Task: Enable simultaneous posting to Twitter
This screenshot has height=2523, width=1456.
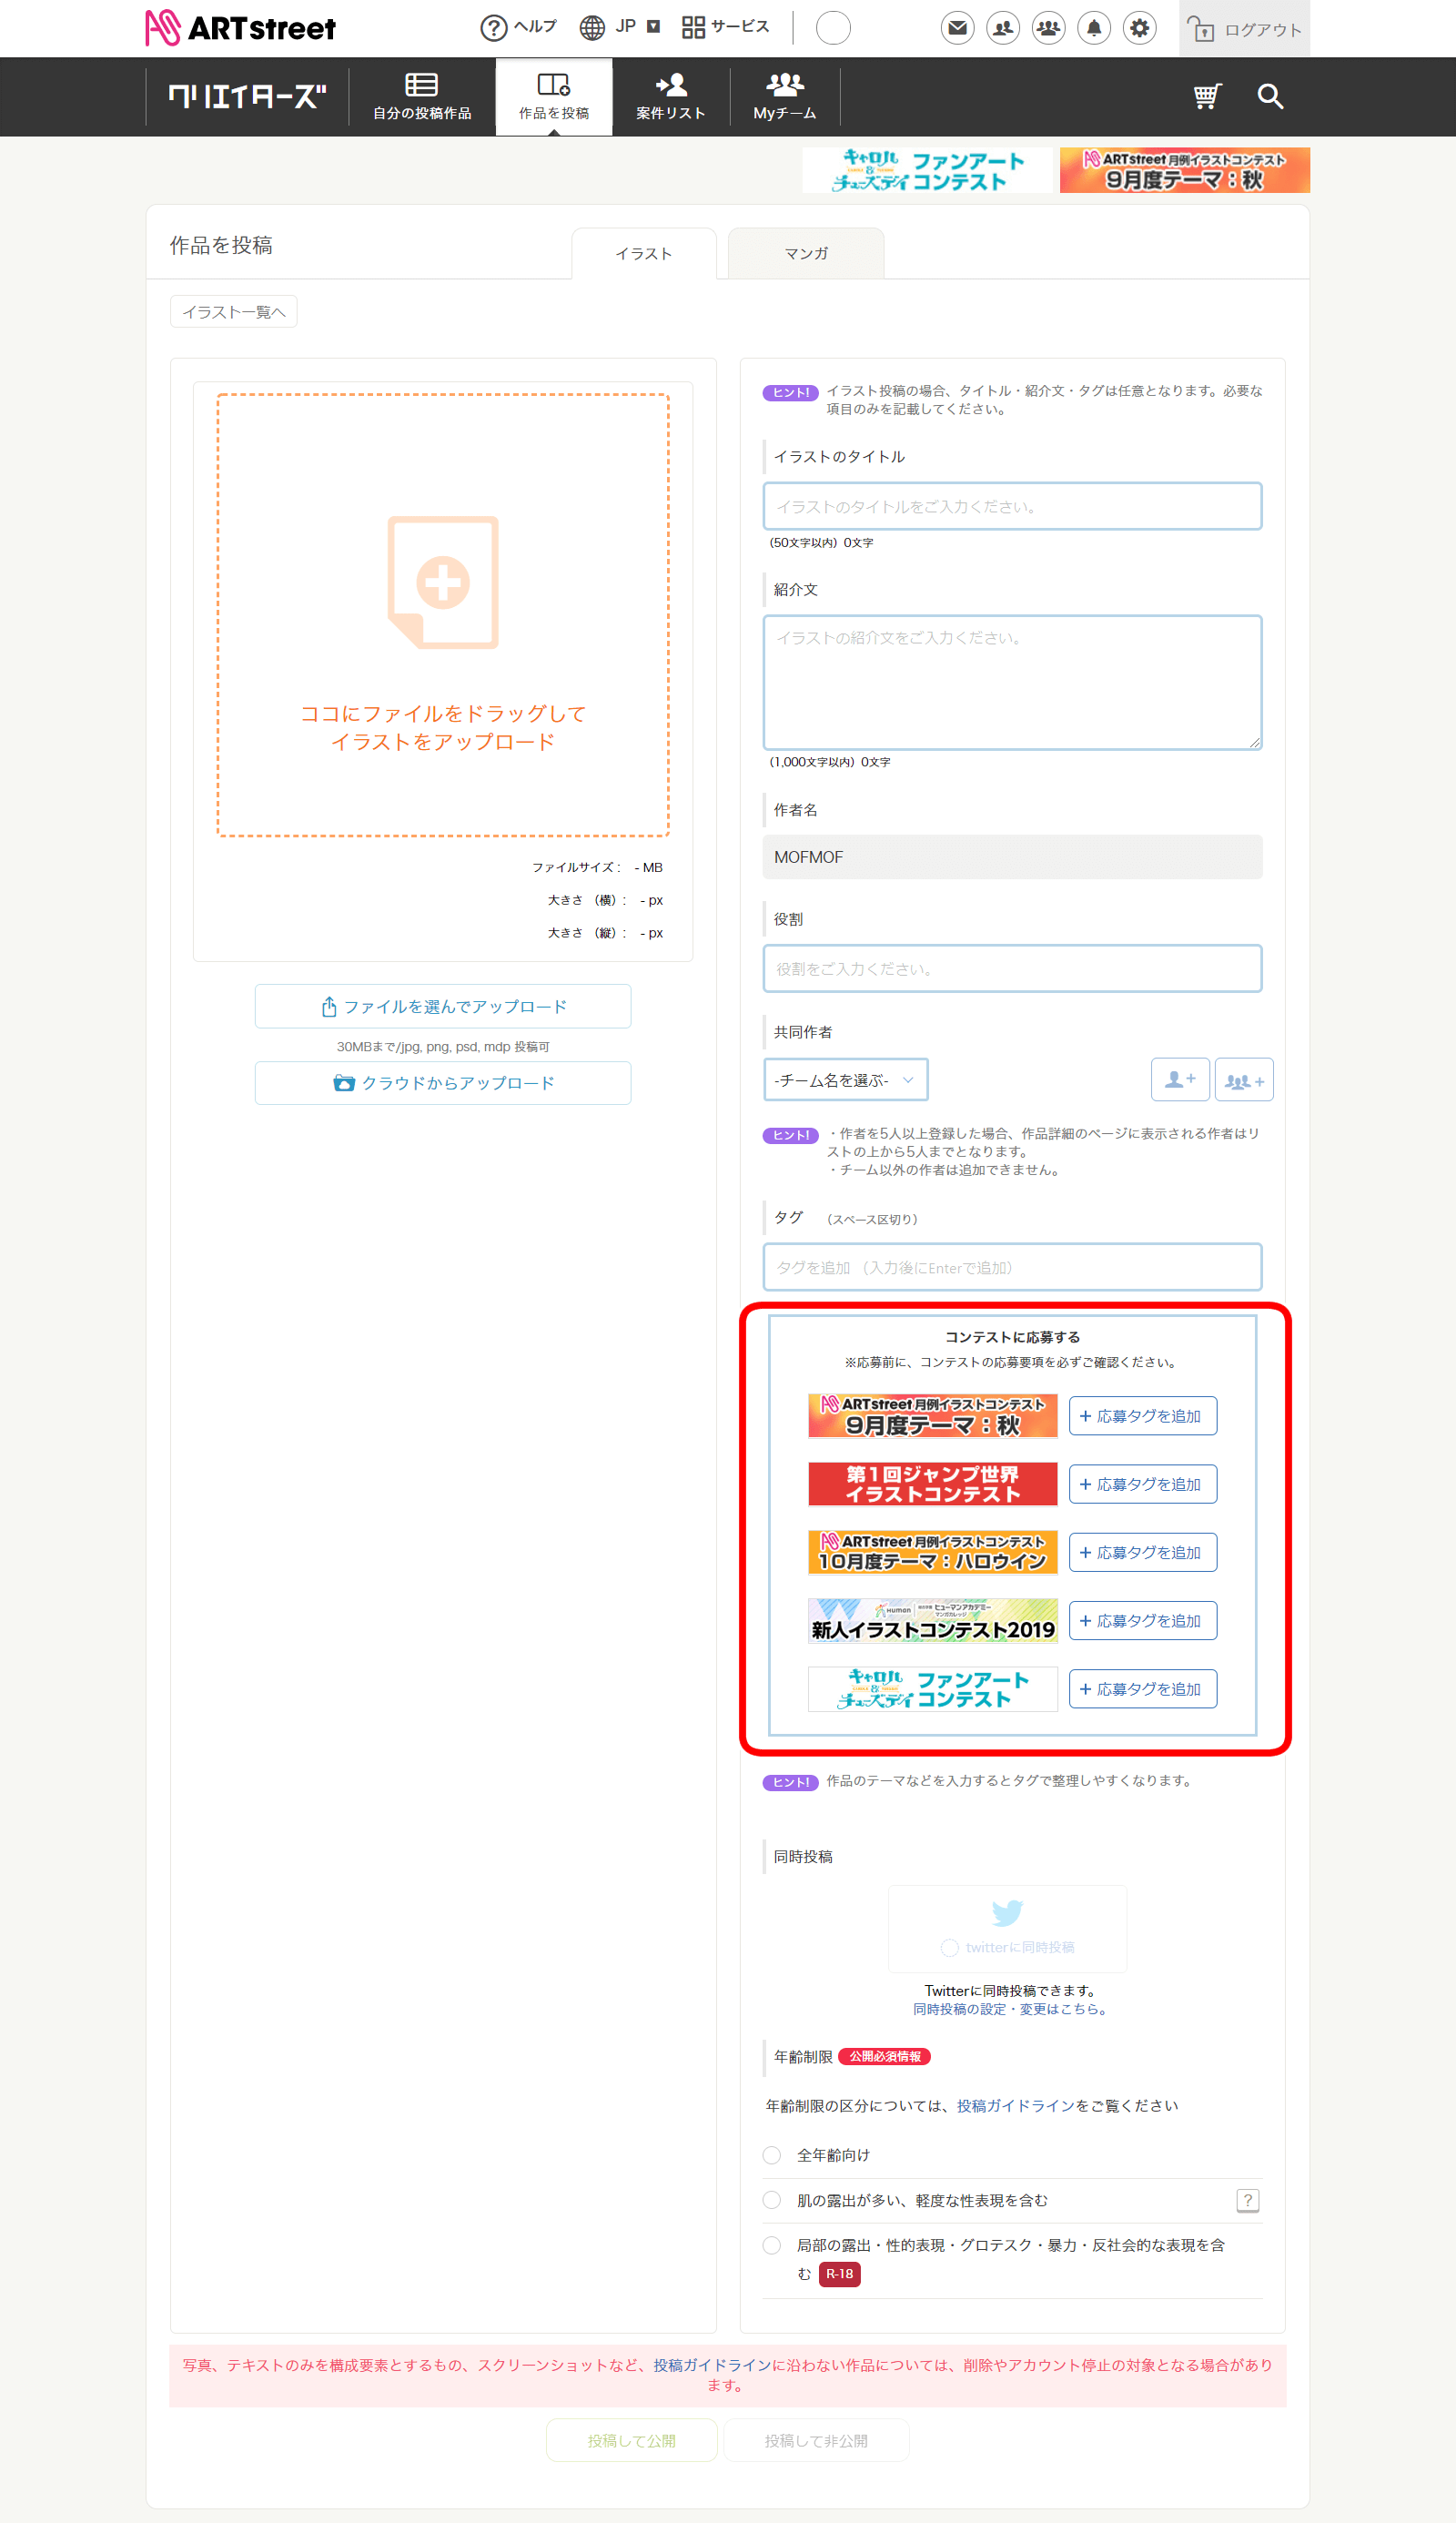Action: pyautogui.click(x=948, y=1947)
